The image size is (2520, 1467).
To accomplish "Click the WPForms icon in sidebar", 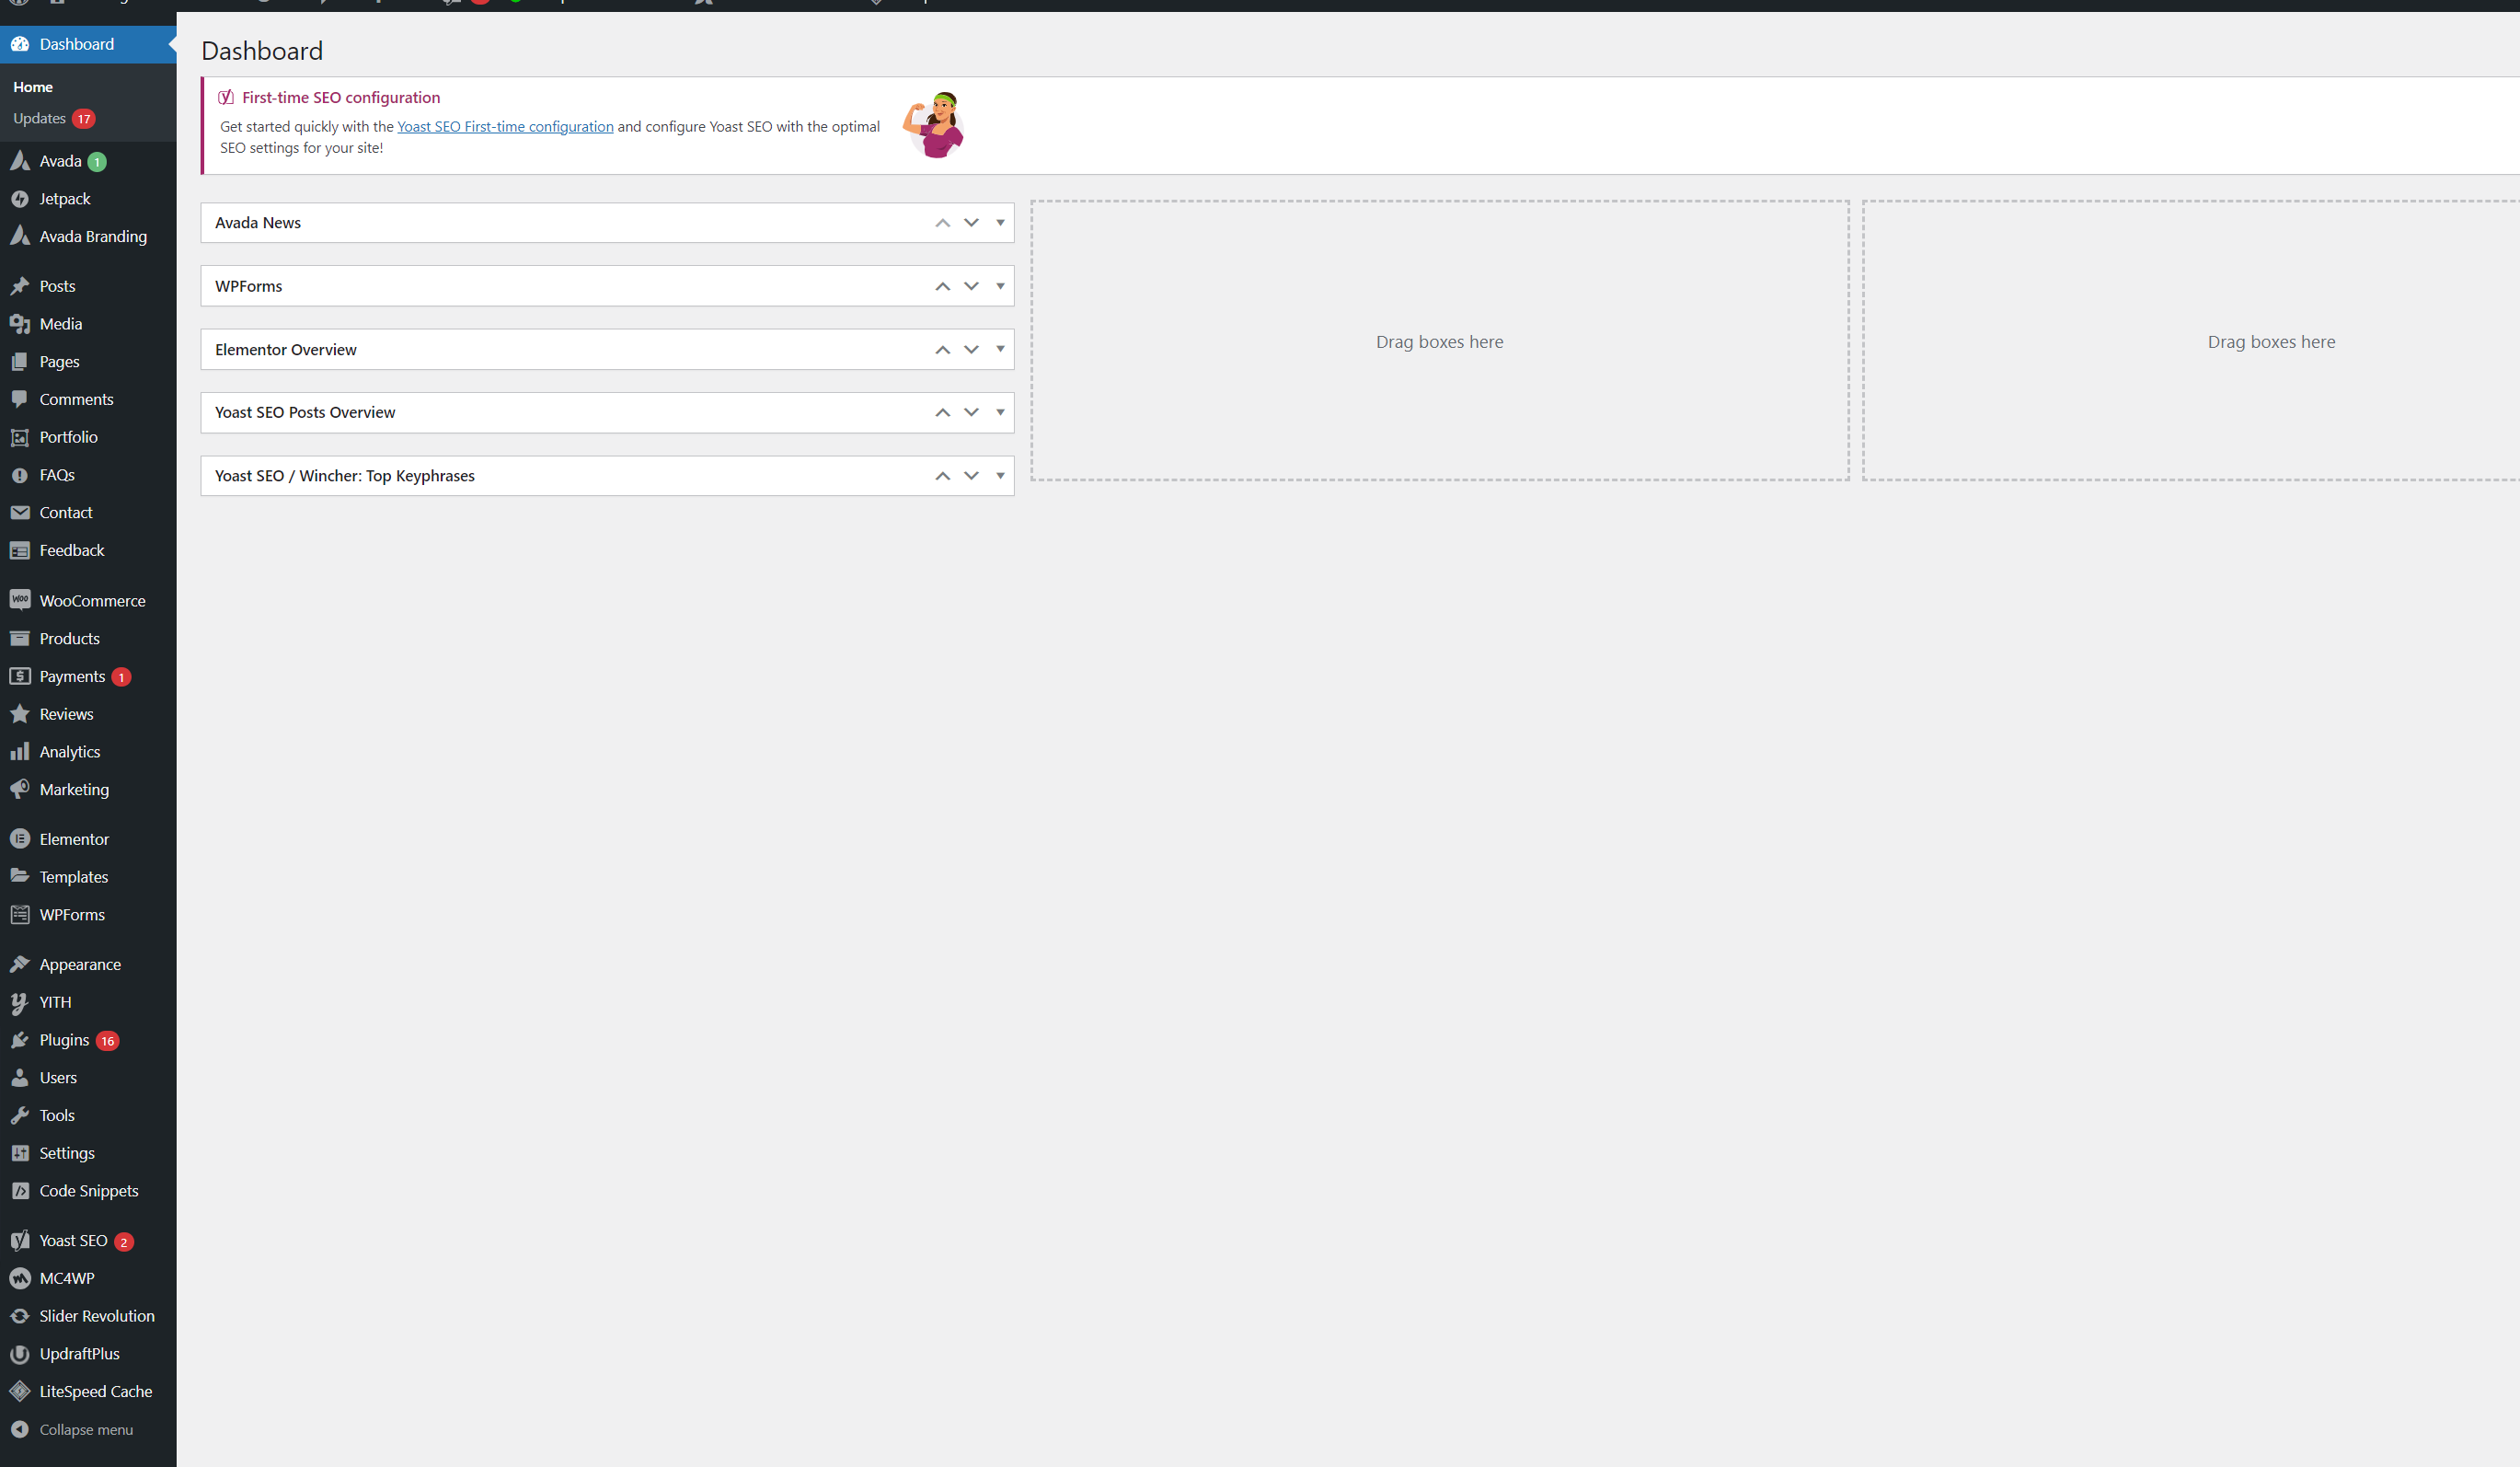I will [x=21, y=913].
